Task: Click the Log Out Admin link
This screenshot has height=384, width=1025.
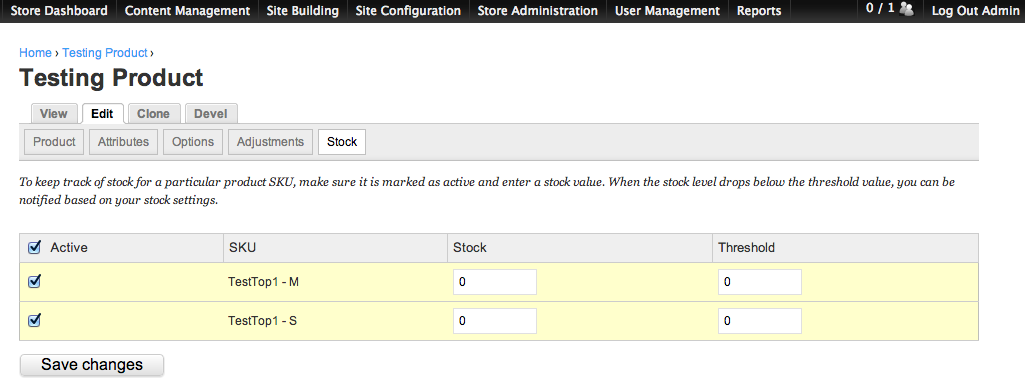Action: 975,11
